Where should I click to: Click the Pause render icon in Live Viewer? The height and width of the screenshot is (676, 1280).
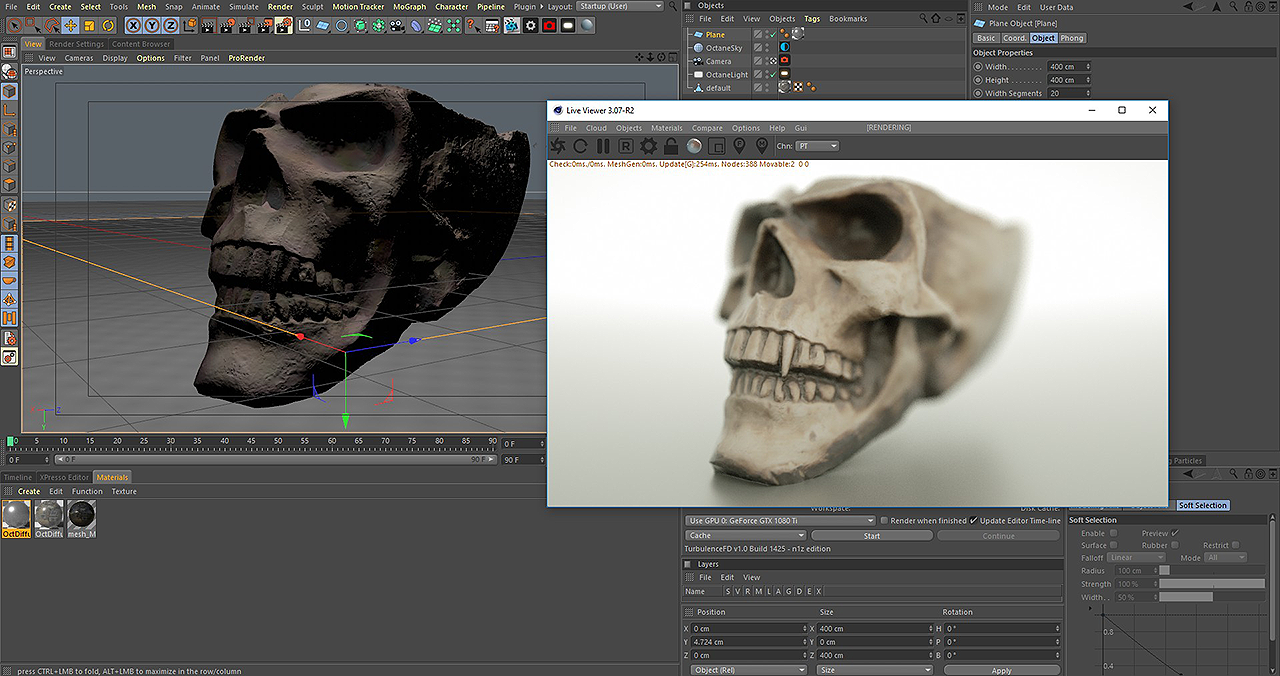tap(603, 146)
